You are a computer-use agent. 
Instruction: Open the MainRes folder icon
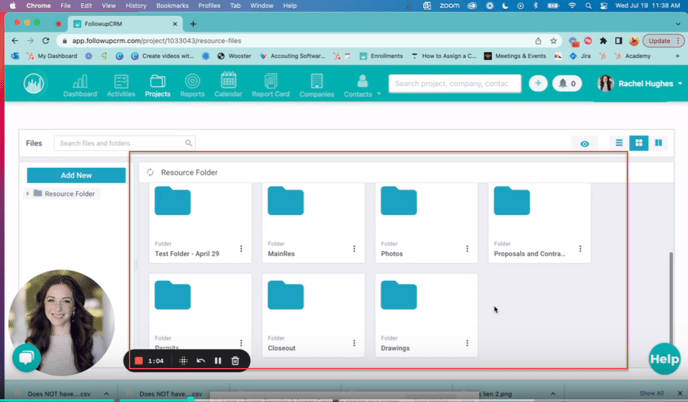coord(286,201)
